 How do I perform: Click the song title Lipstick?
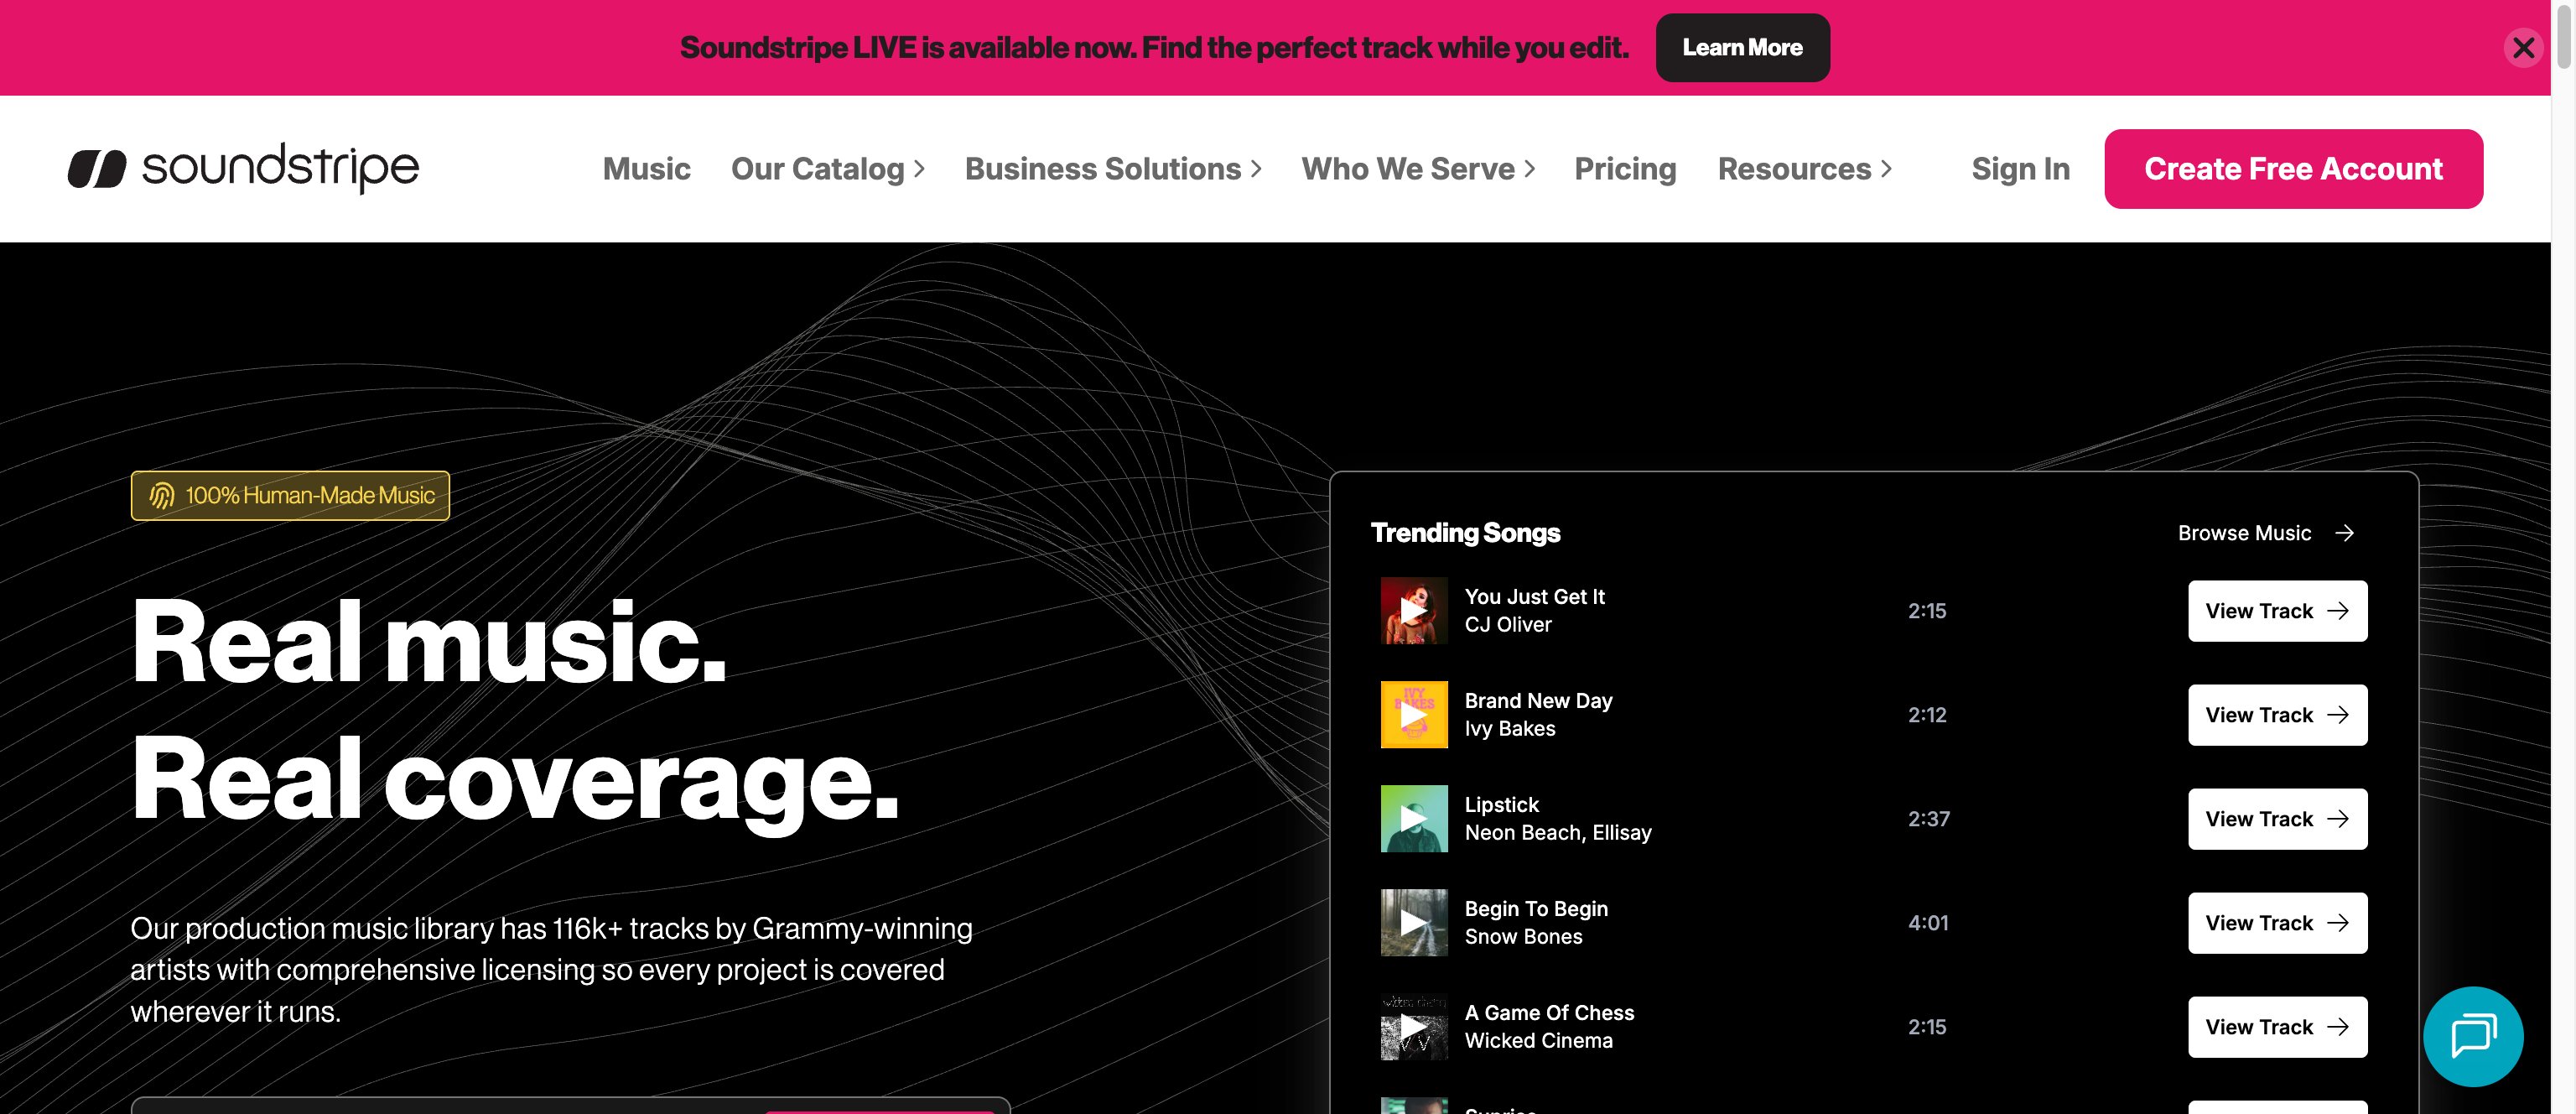(1501, 804)
